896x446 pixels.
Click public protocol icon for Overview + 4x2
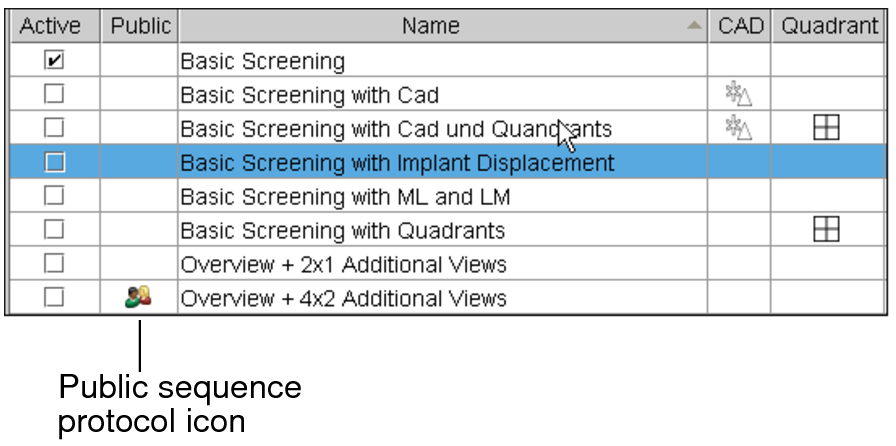pyautogui.click(x=139, y=297)
